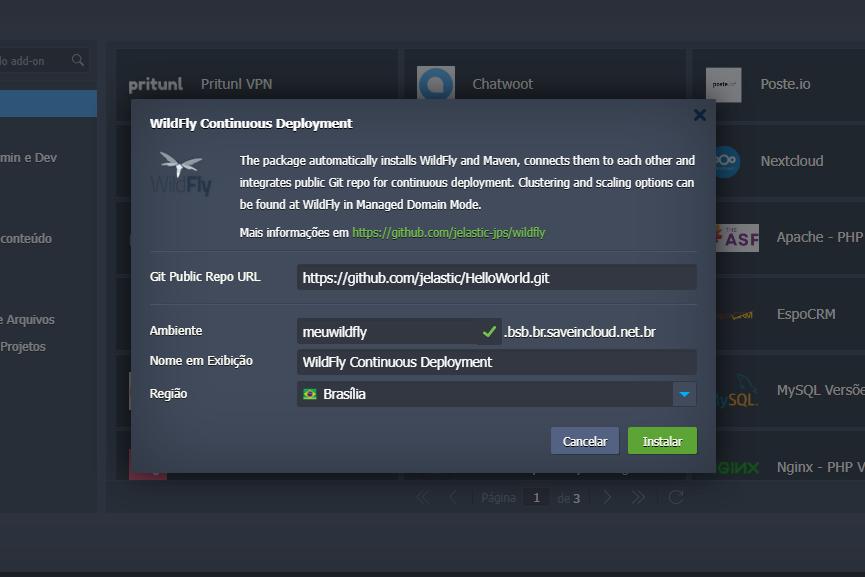This screenshot has height=577, width=865.
Task: Click the Git Public Repo URL field
Action: (x=496, y=278)
